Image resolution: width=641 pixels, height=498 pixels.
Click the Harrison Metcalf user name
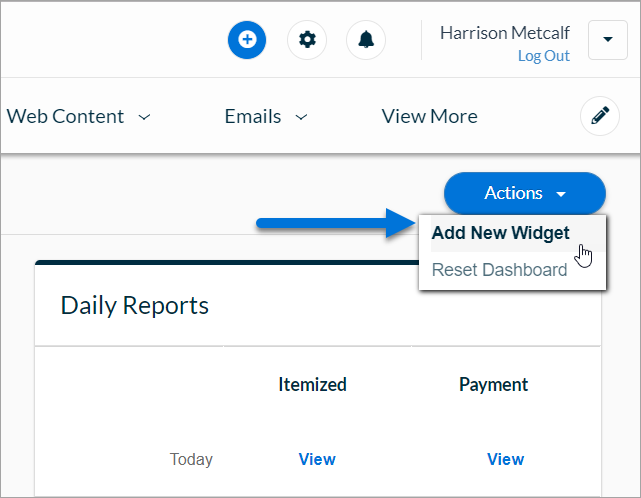pyautogui.click(x=505, y=33)
